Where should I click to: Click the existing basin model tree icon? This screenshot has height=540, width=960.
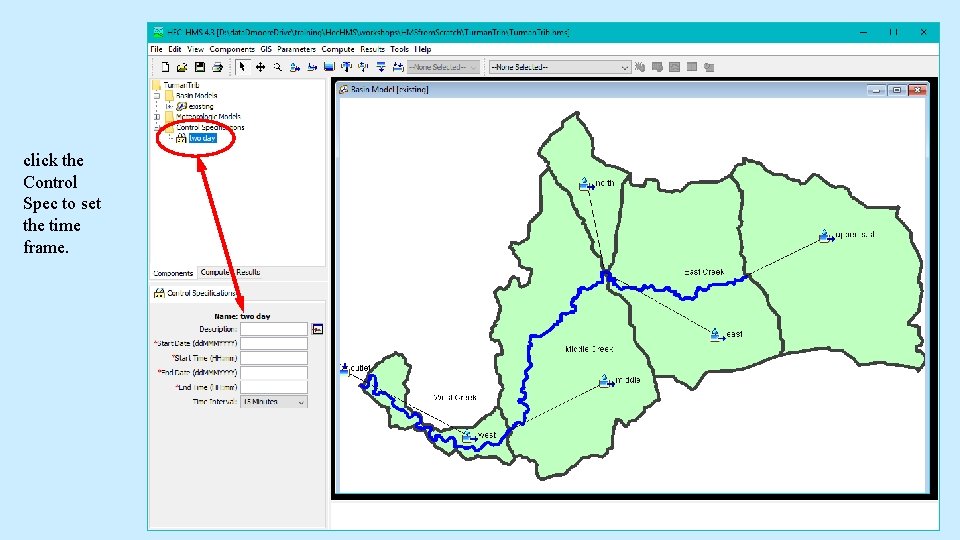point(181,106)
